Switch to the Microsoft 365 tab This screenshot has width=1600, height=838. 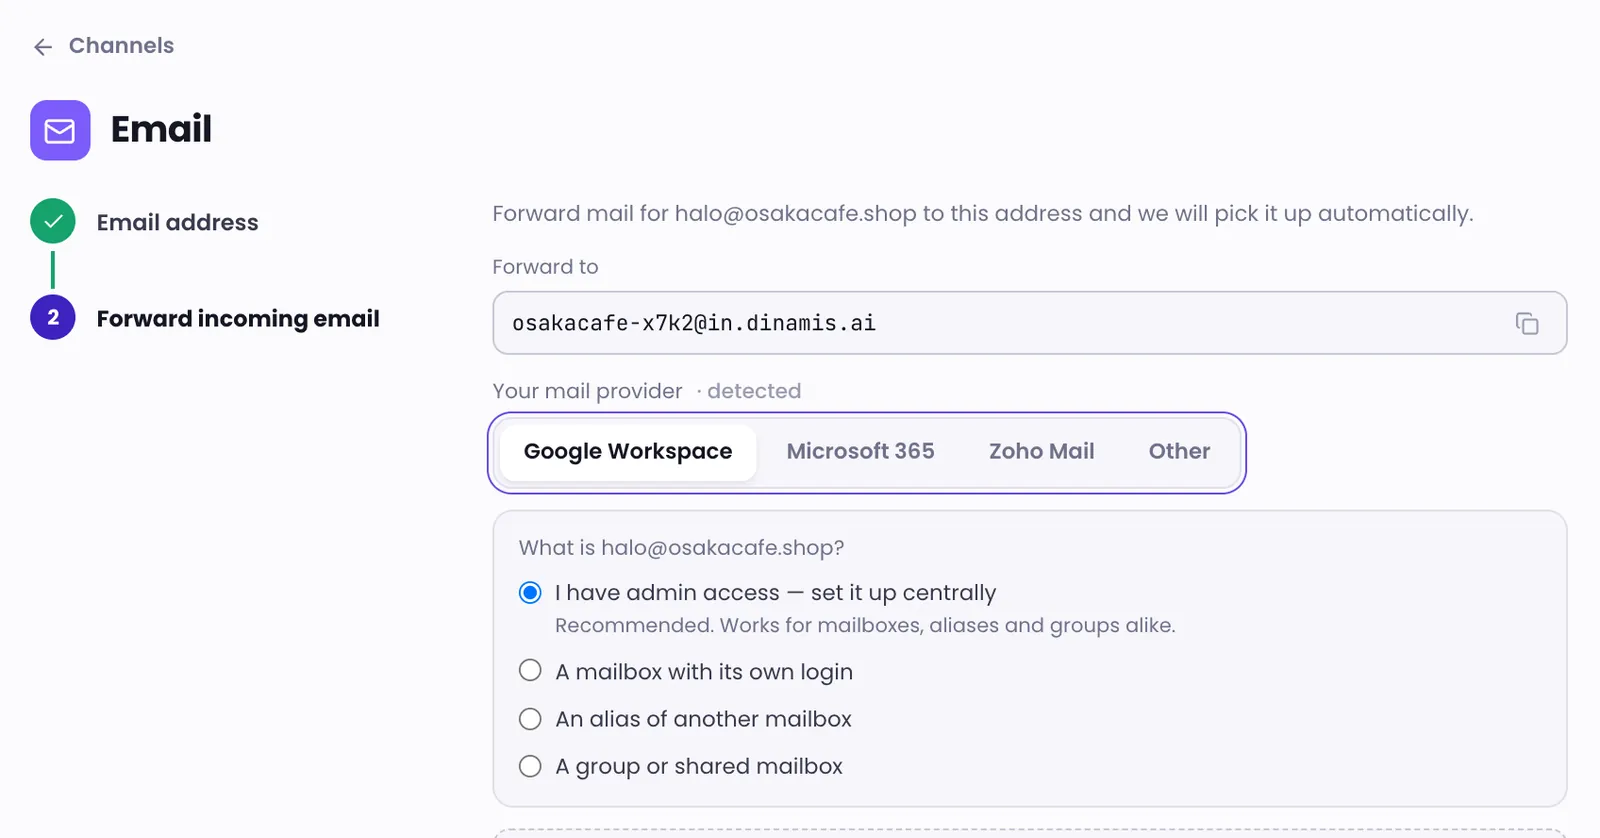click(x=860, y=452)
